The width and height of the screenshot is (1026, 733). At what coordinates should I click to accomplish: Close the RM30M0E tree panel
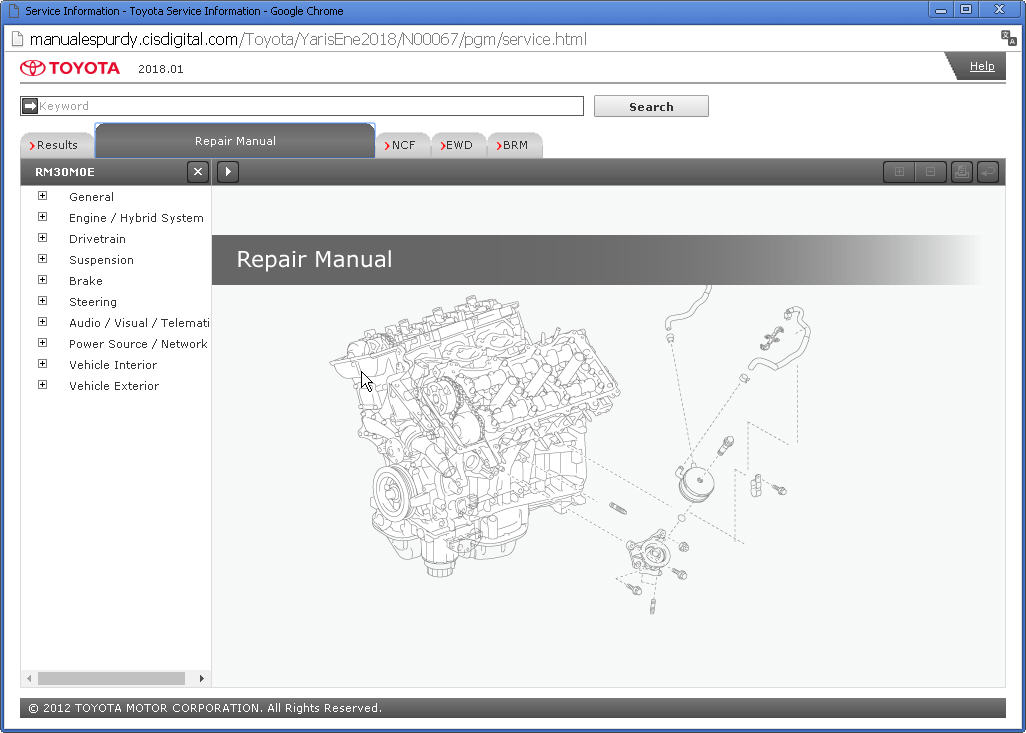click(x=198, y=172)
